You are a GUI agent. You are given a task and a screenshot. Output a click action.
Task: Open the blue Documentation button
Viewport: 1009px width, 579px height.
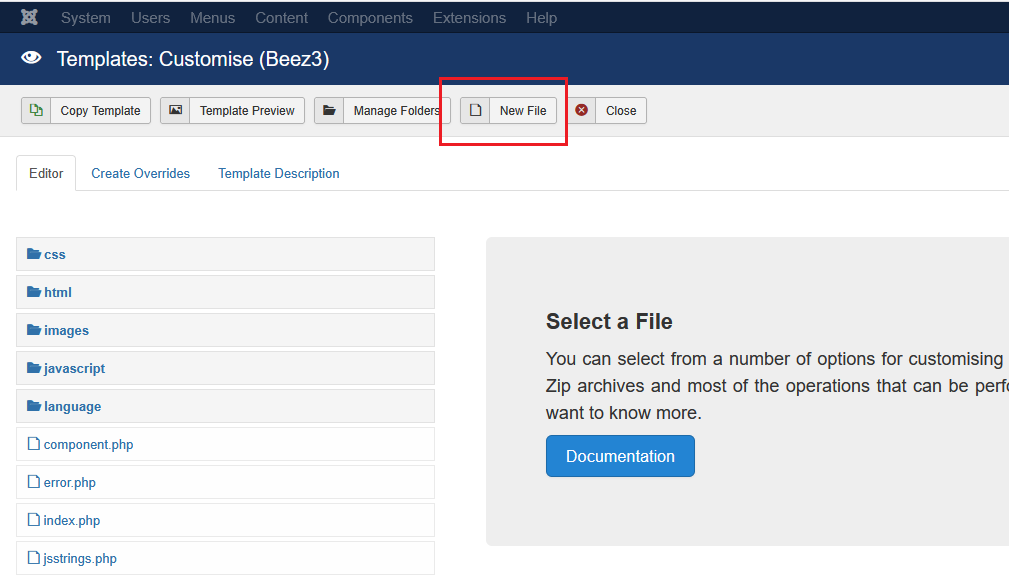(x=620, y=456)
